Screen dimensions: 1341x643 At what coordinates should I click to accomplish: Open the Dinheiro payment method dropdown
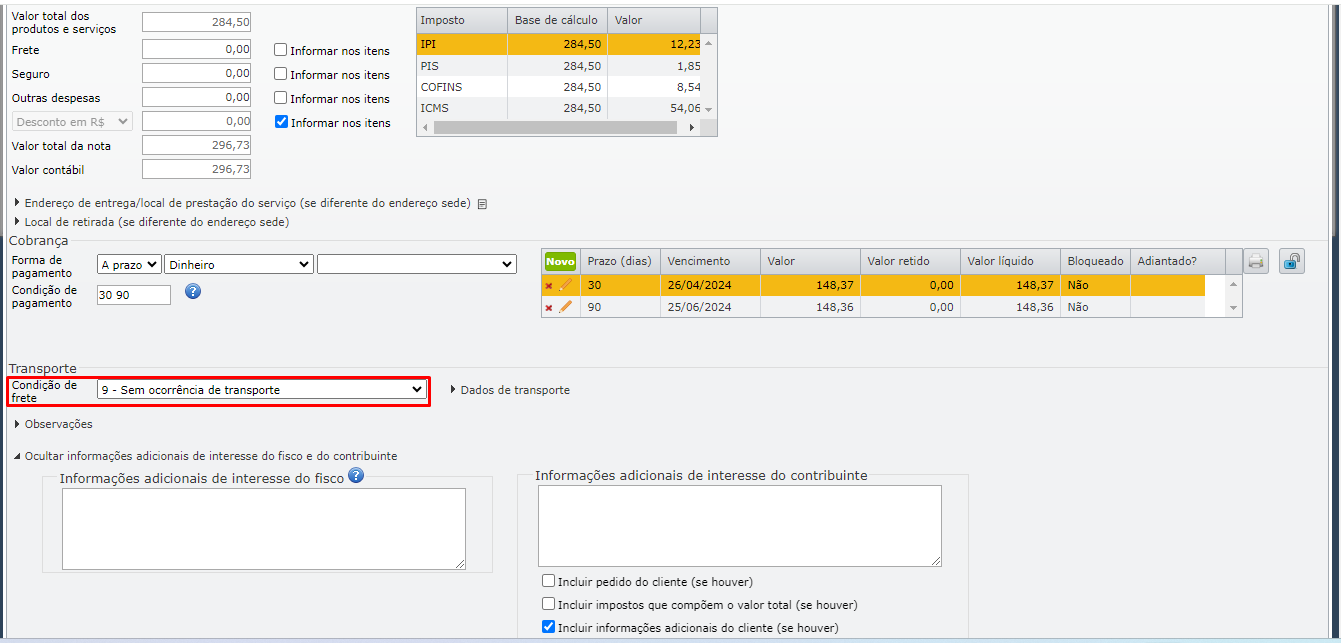239,264
